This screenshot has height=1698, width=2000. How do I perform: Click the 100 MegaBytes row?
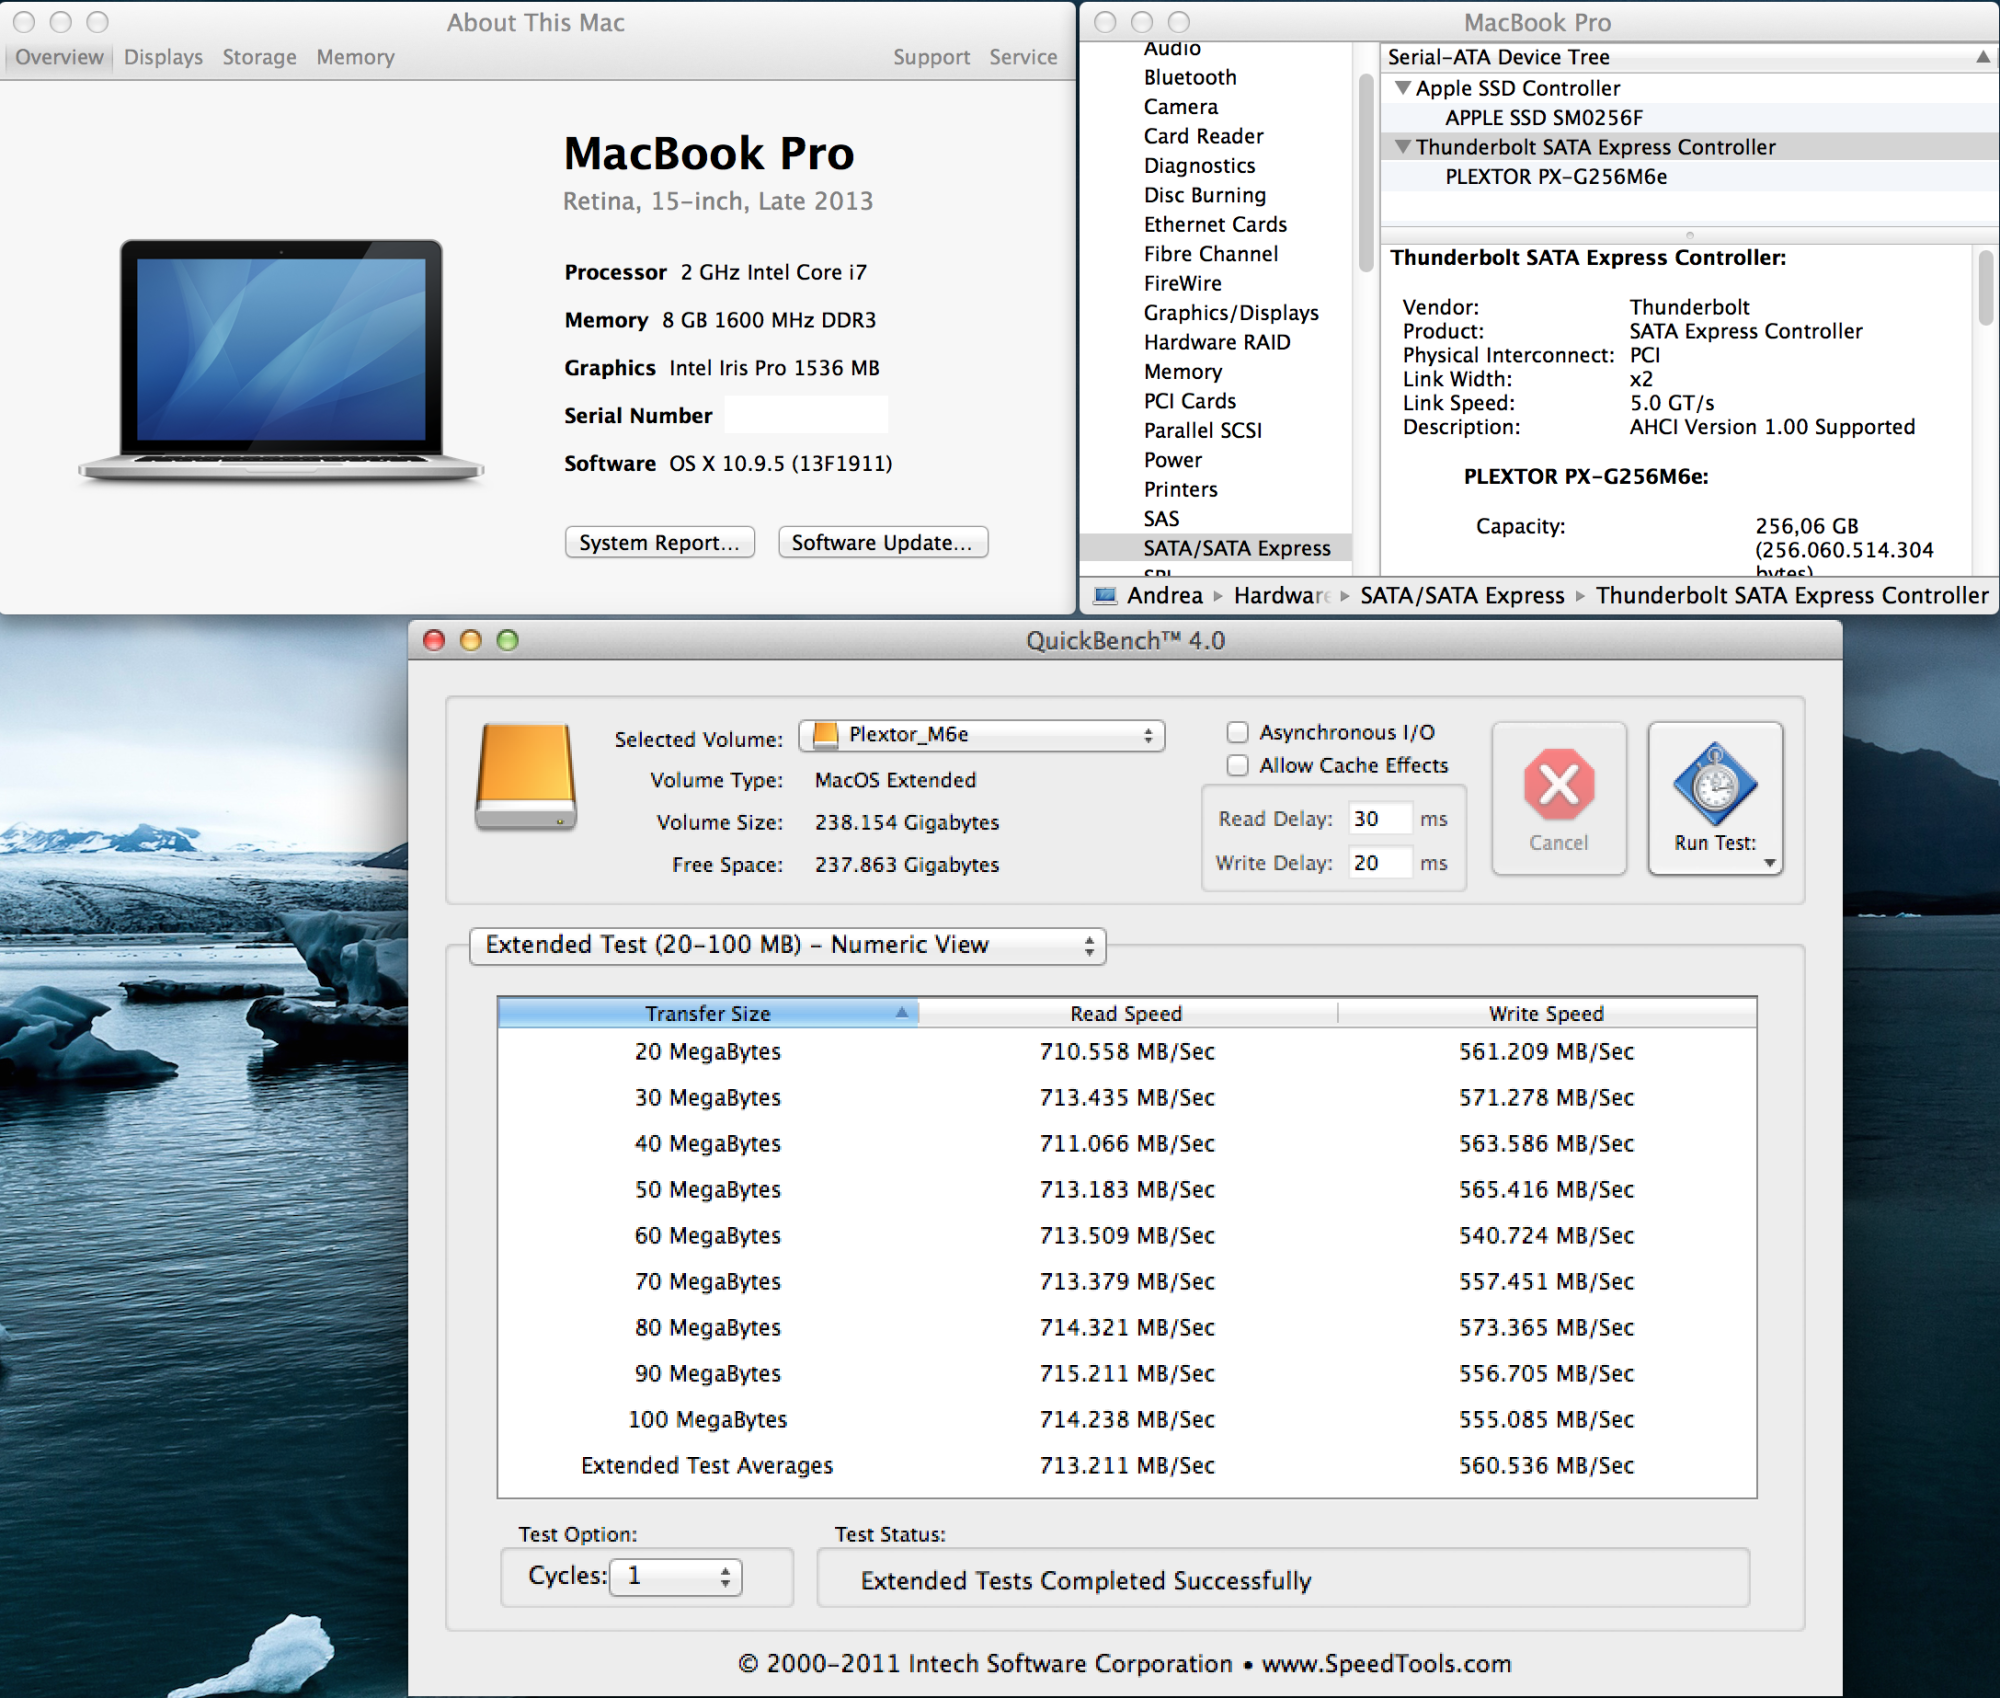[1127, 1419]
